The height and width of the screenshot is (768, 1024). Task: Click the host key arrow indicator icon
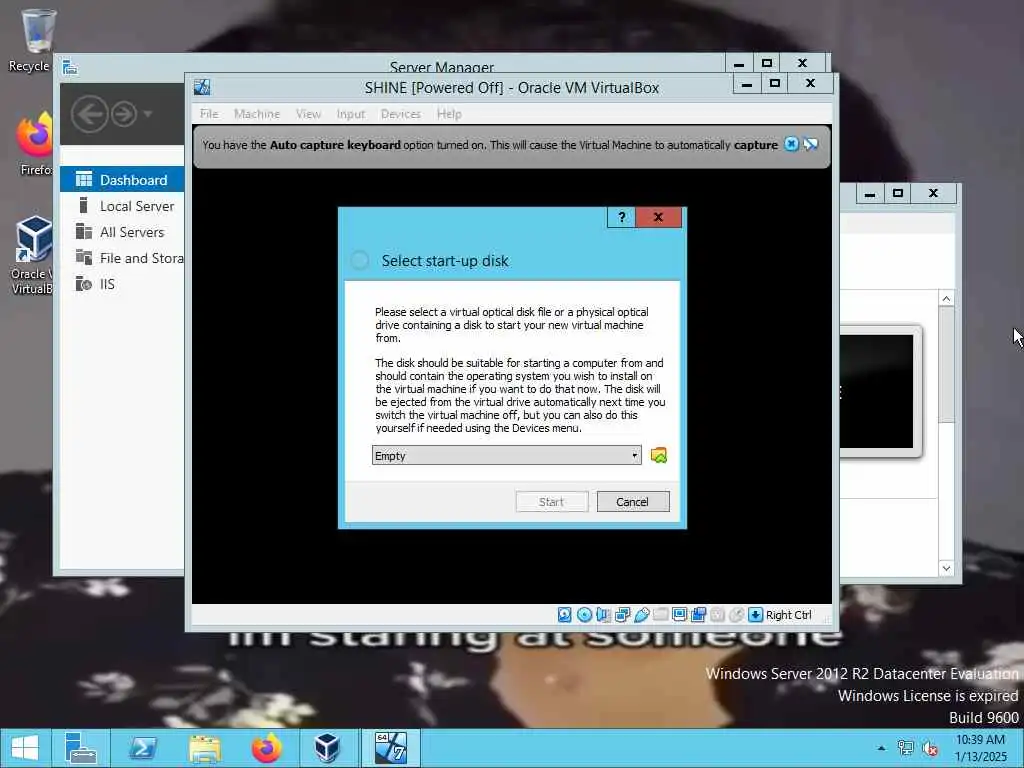(x=756, y=615)
